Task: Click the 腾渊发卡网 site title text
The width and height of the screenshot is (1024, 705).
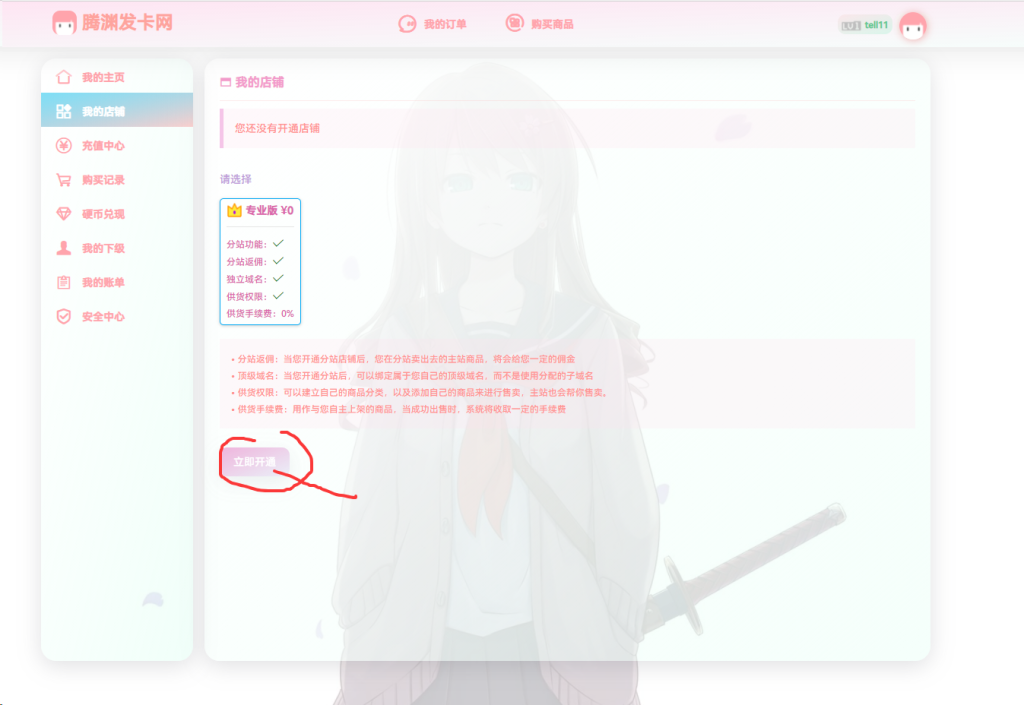Action: coord(128,23)
